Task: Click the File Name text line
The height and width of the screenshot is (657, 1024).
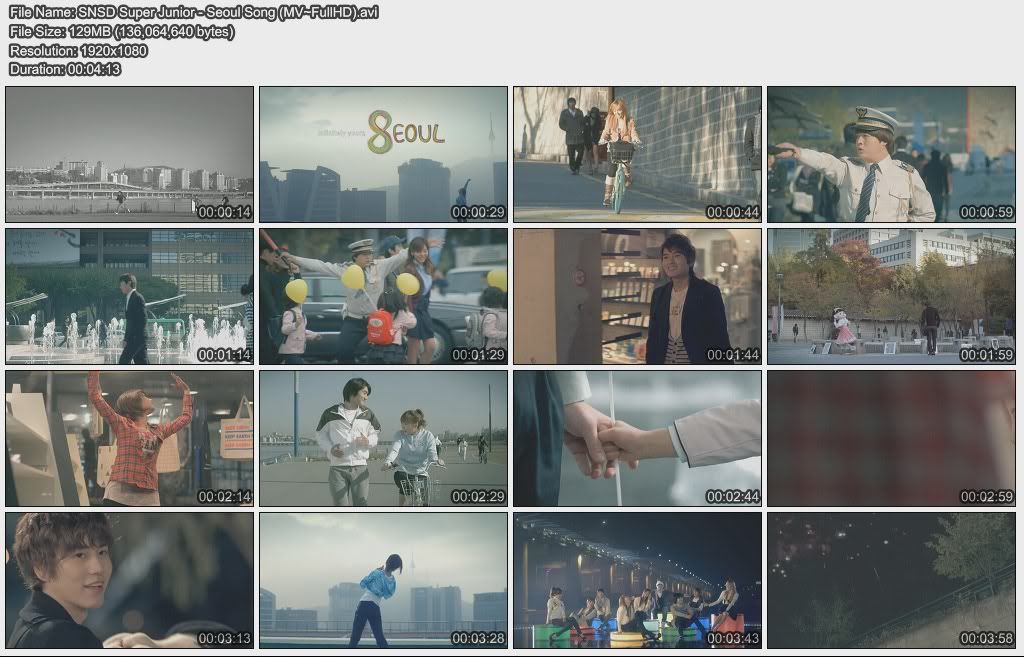Action: tap(194, 12)
